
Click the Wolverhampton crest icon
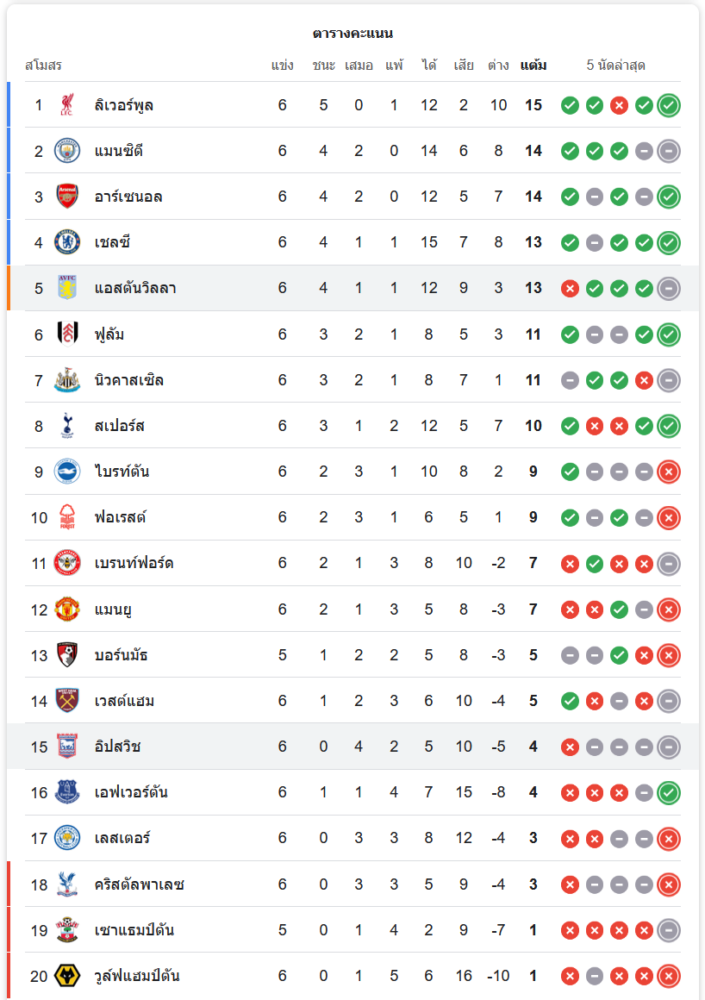pyautogui.click(x=67, y=976)
